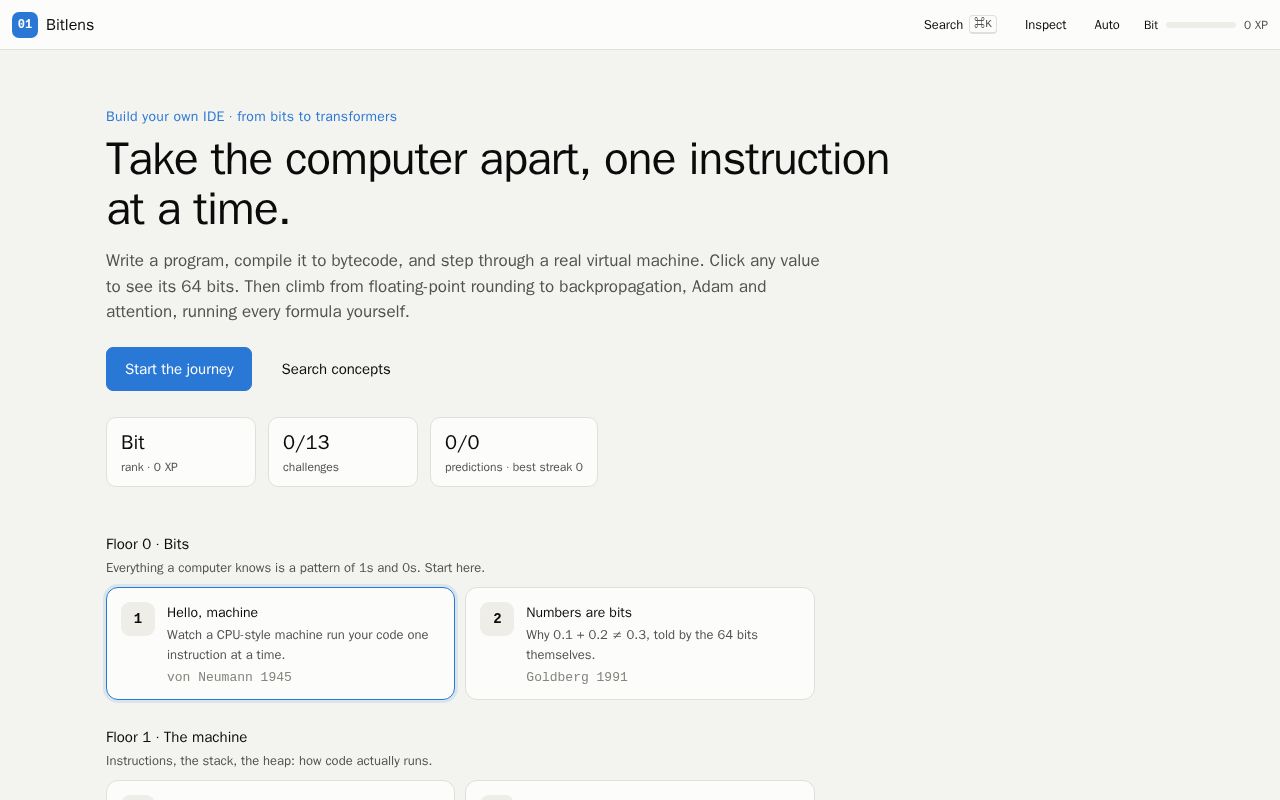Click the ⌘K shortcut badge

(x=983, y=24)
